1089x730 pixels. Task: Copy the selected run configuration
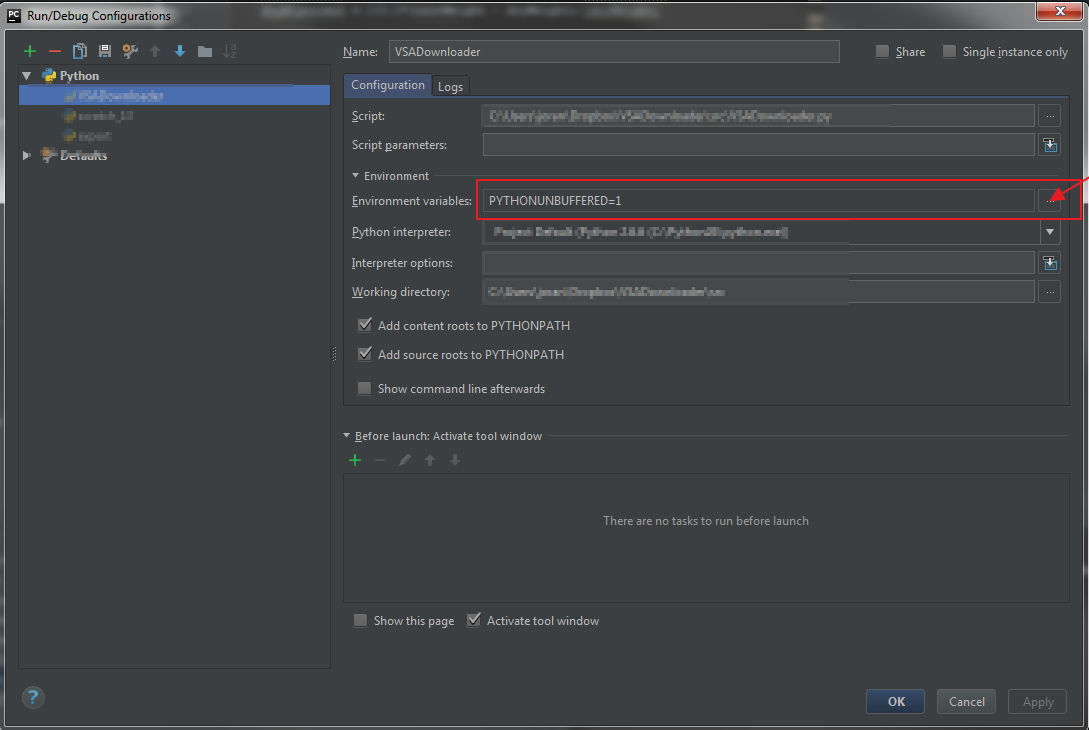(x=79, y=50)
